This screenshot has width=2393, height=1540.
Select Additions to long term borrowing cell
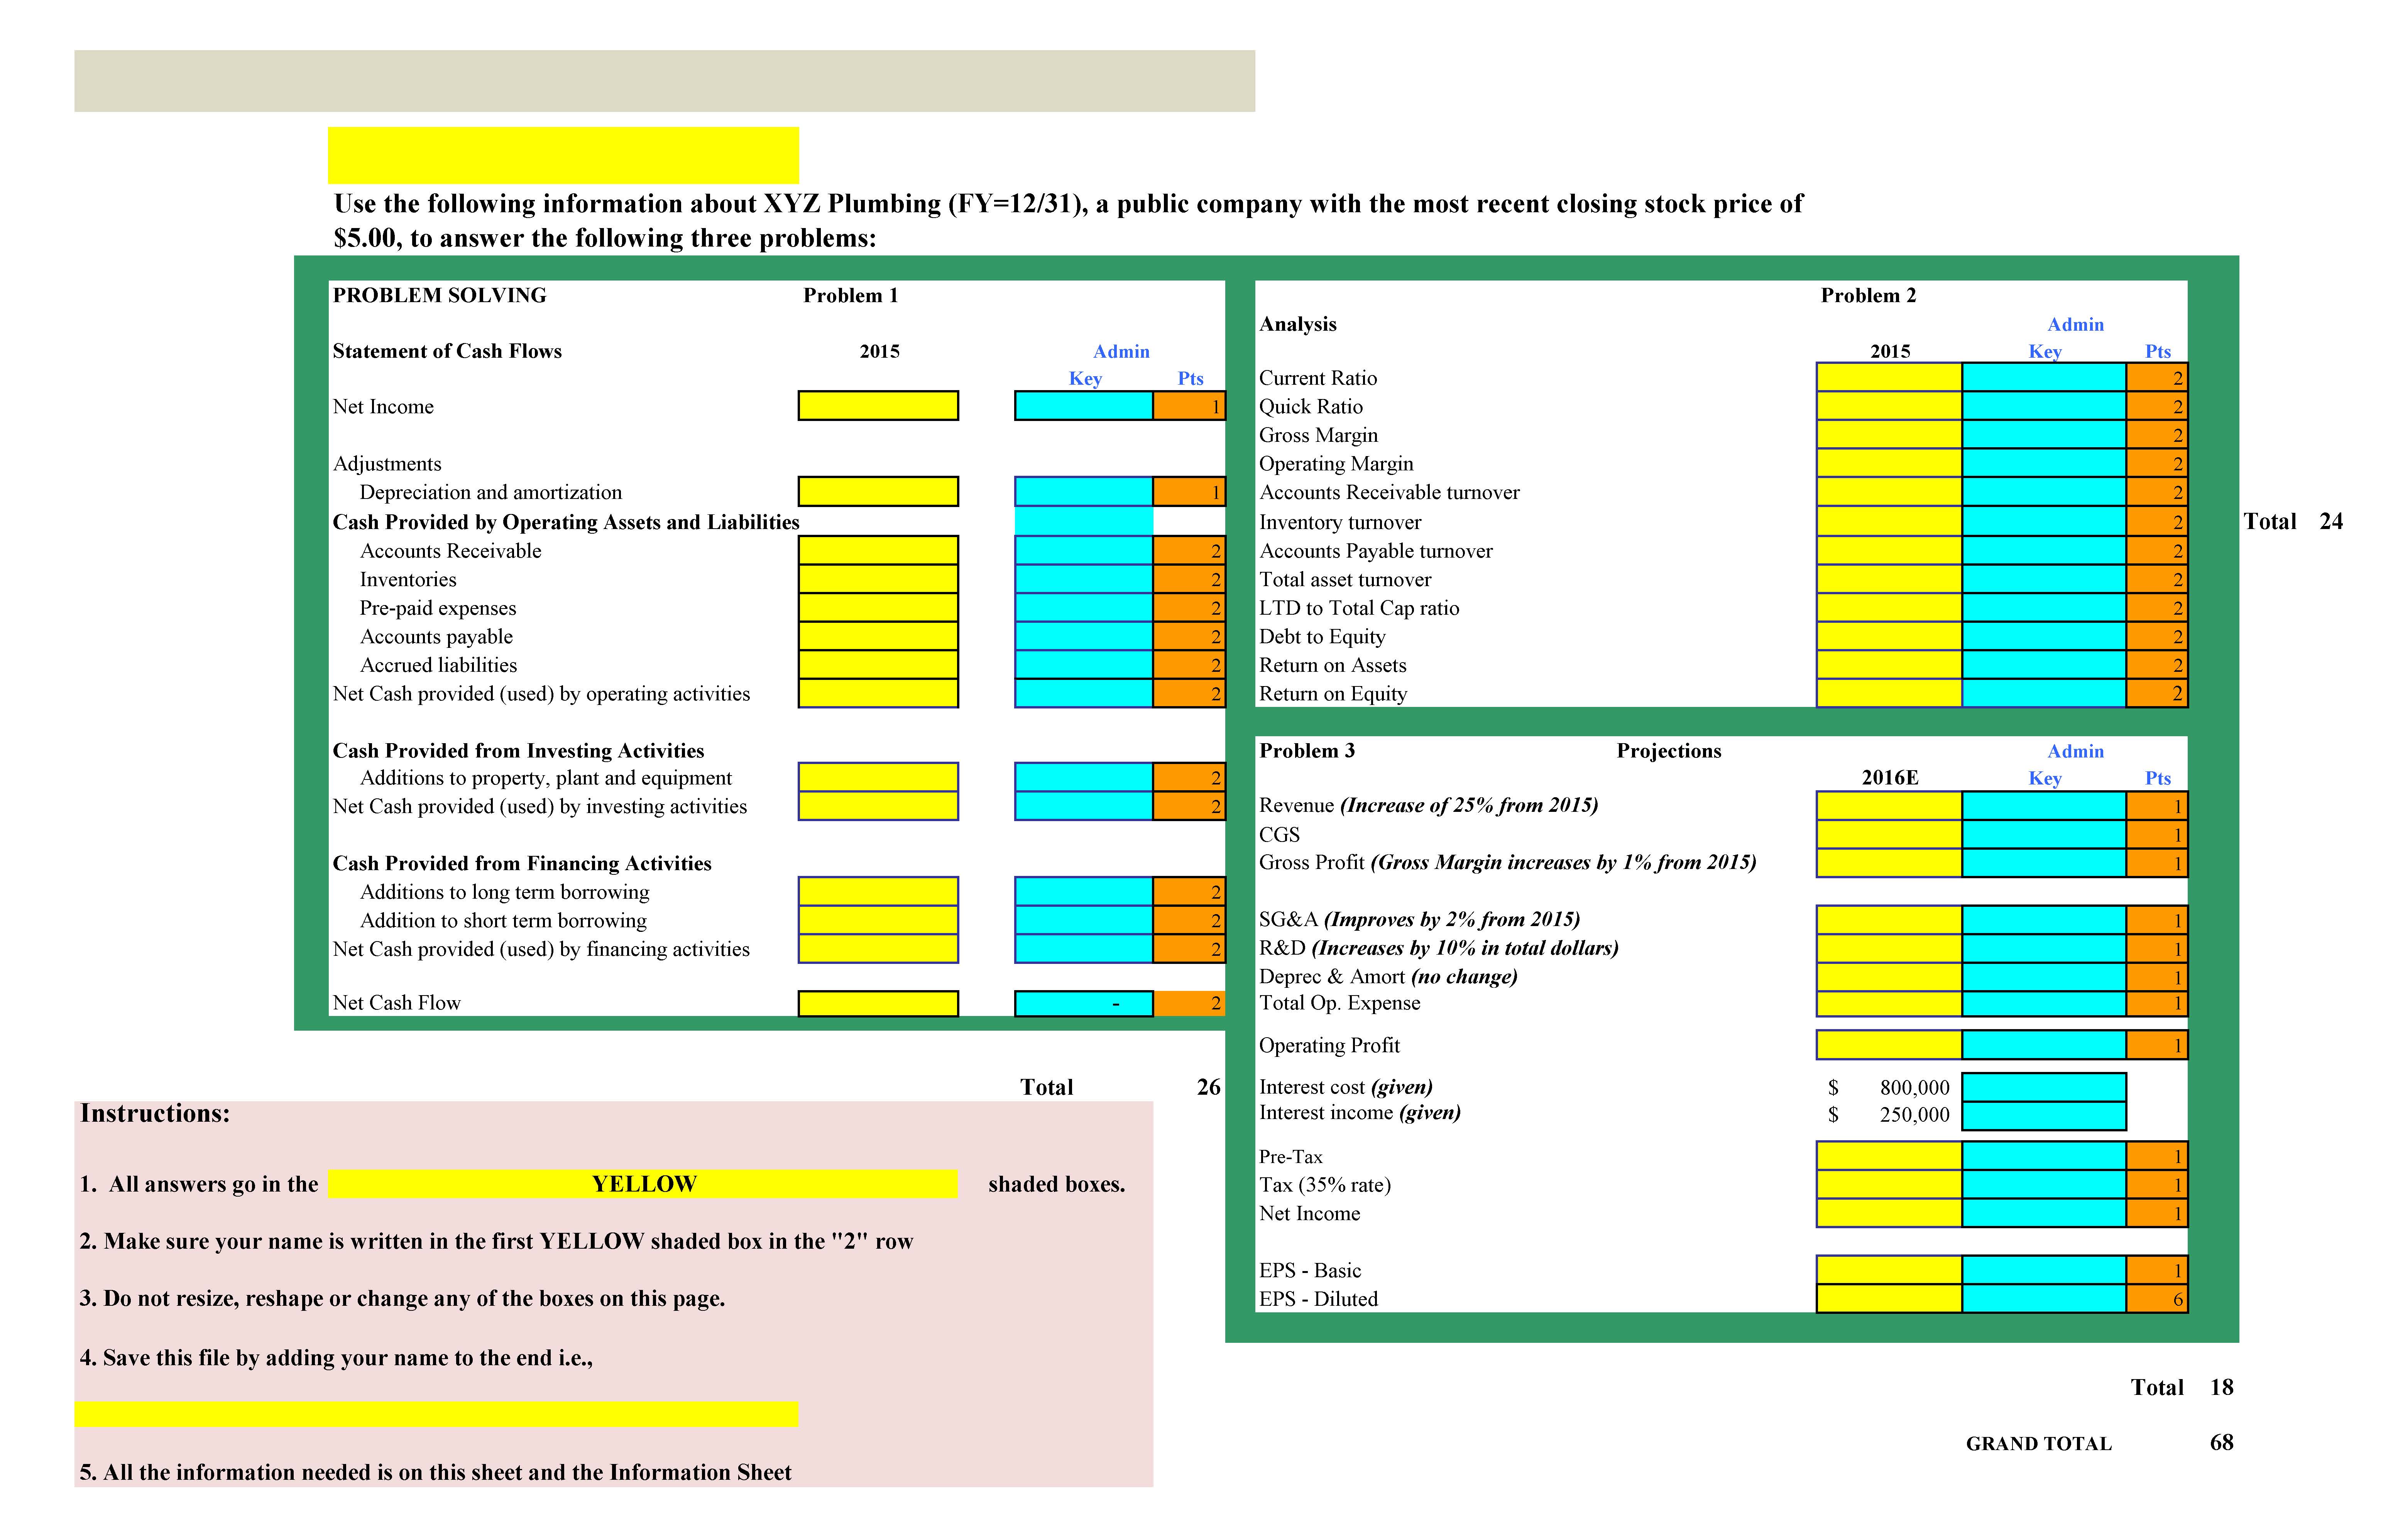[x=877, y=891]
